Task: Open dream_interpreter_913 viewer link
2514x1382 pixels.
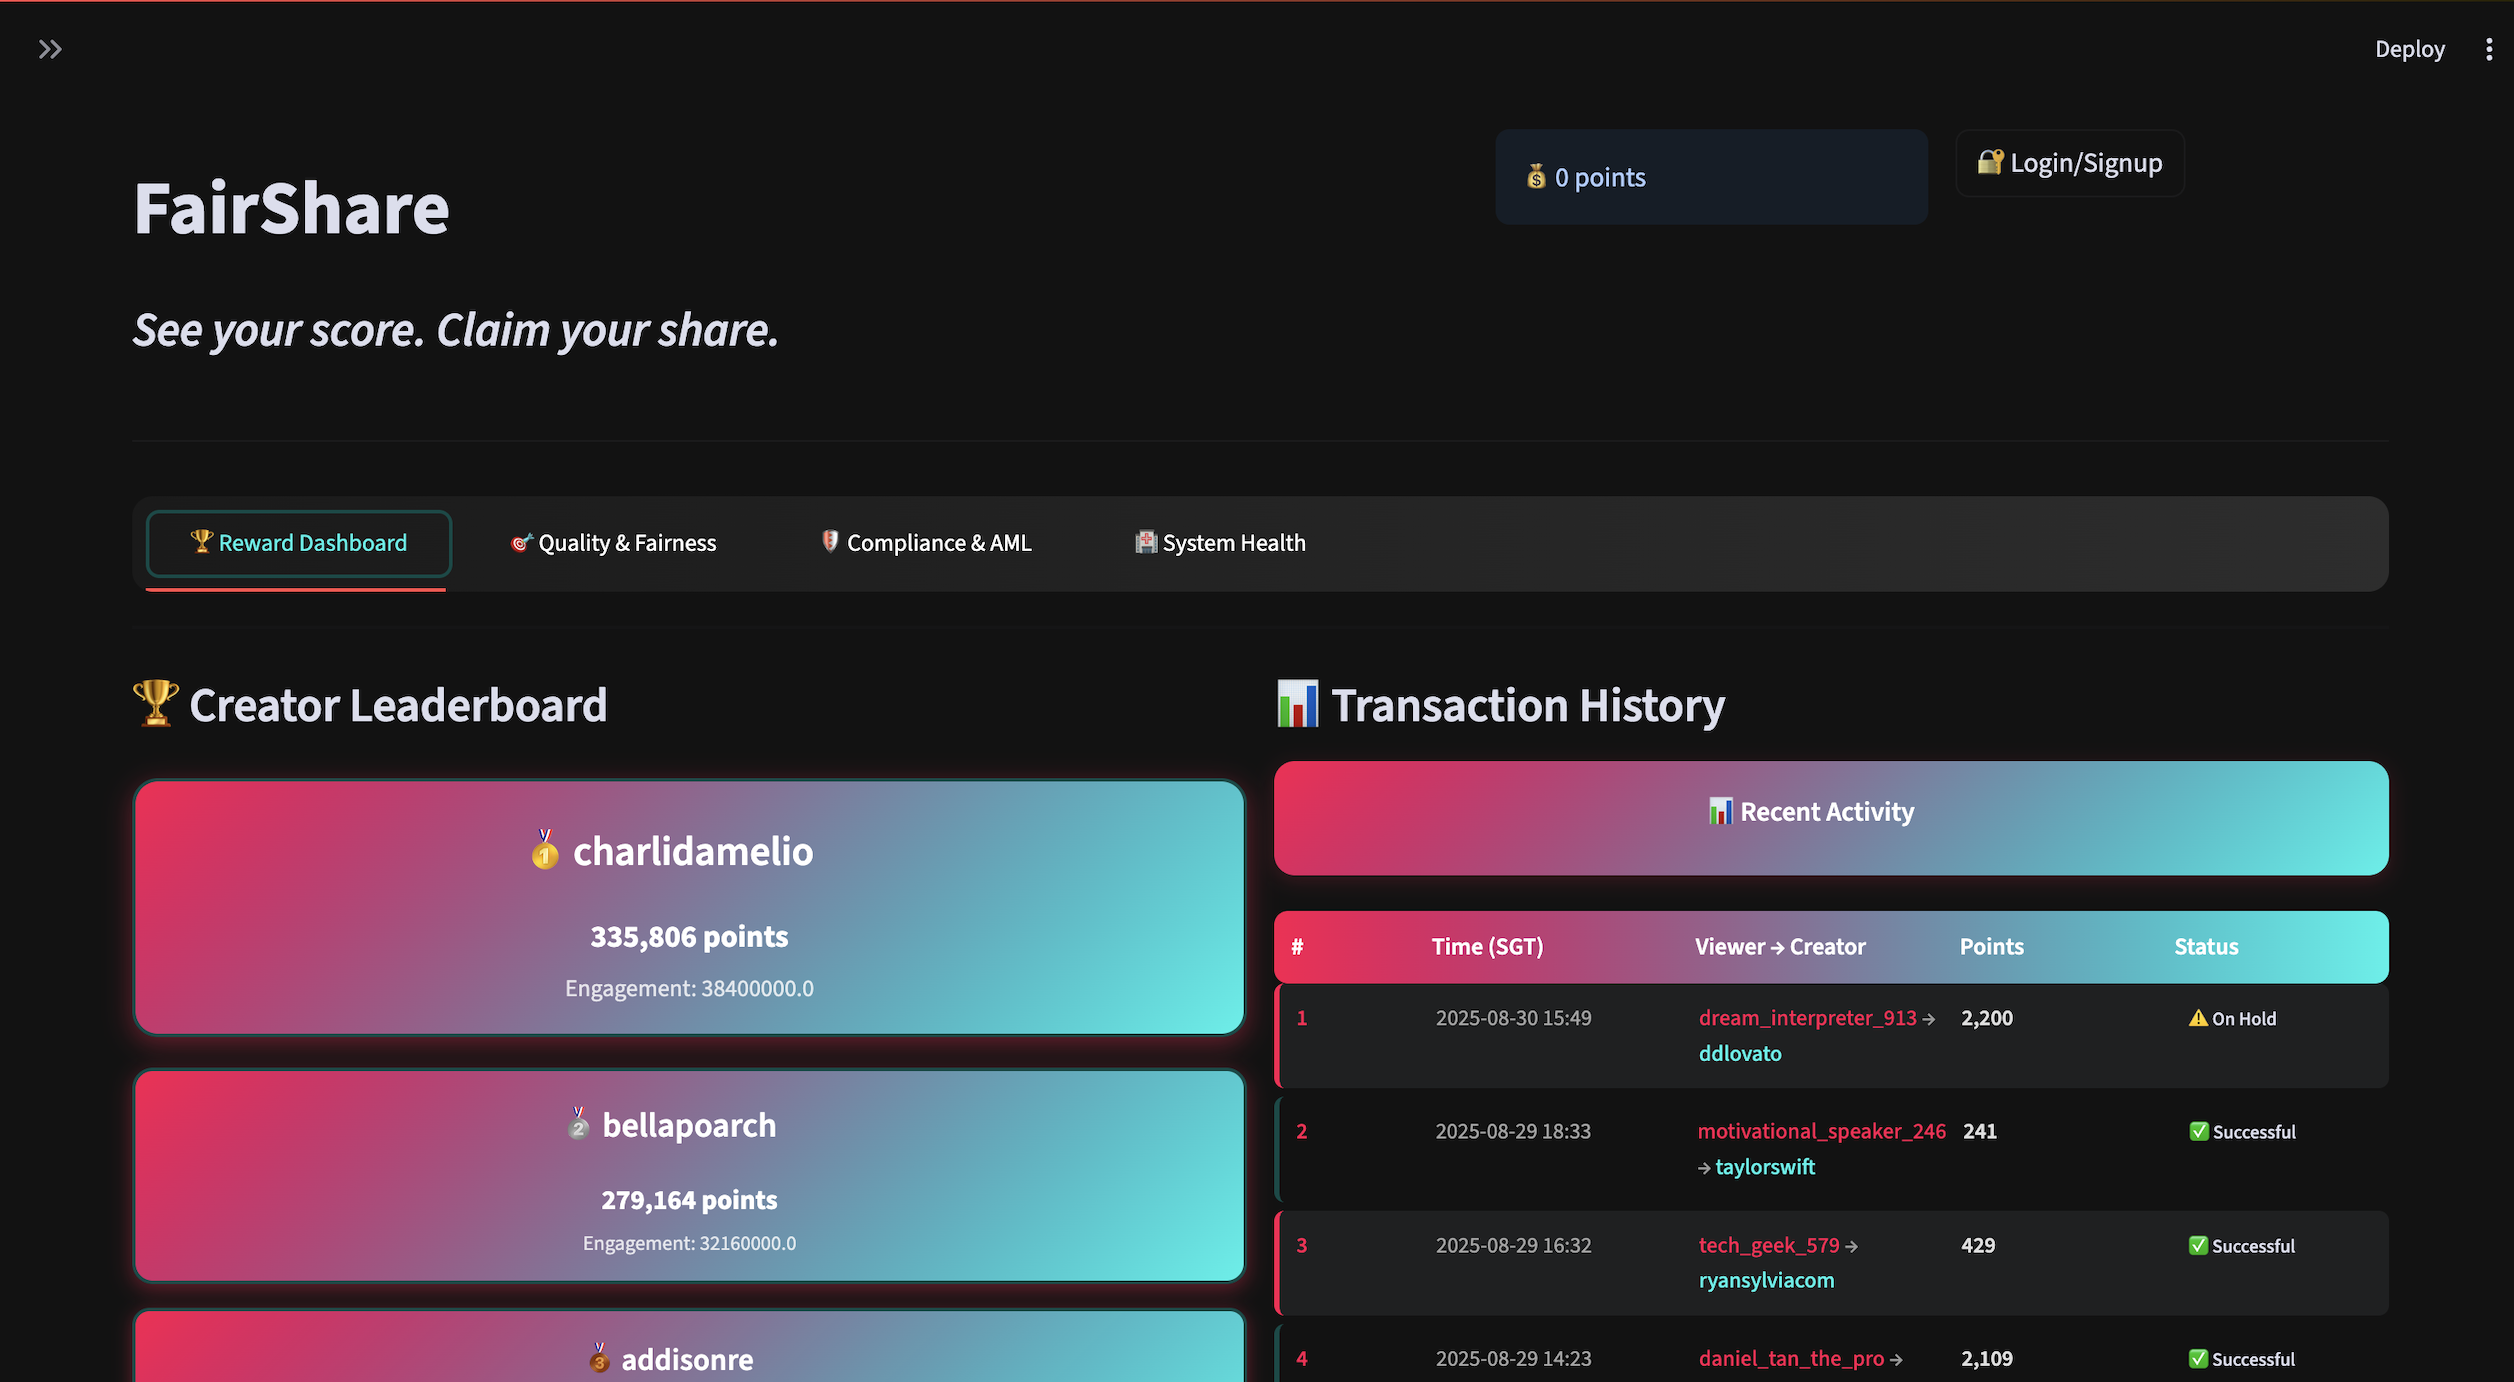Action: [1807, 1018]
